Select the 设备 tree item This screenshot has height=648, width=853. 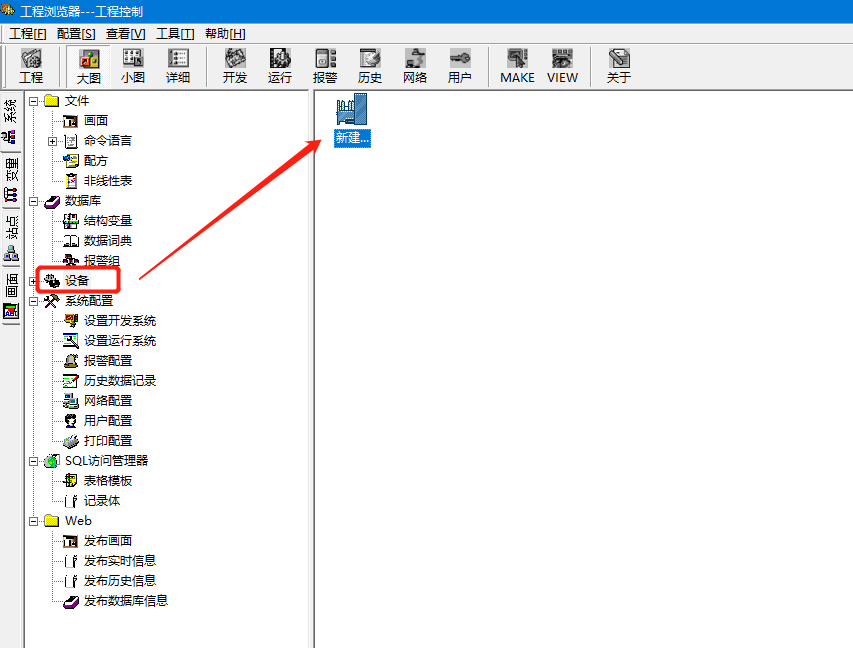(77, 281)
